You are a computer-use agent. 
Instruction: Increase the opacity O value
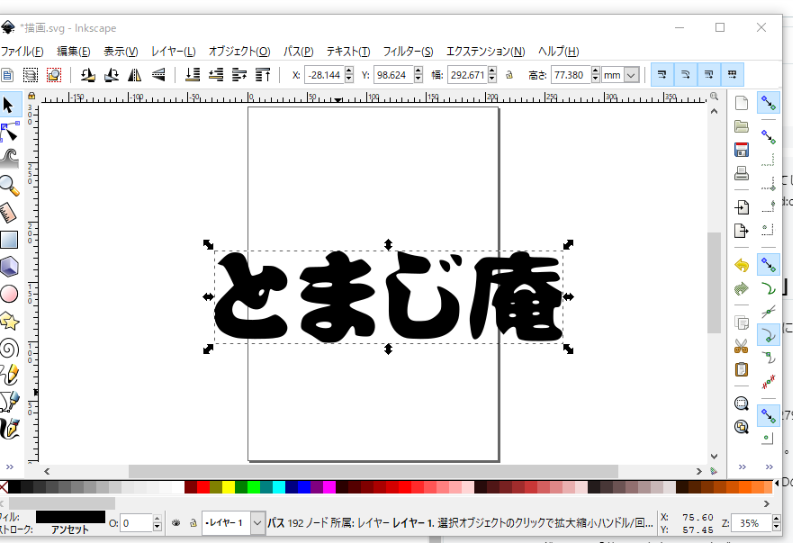click(x=157, y=519)
